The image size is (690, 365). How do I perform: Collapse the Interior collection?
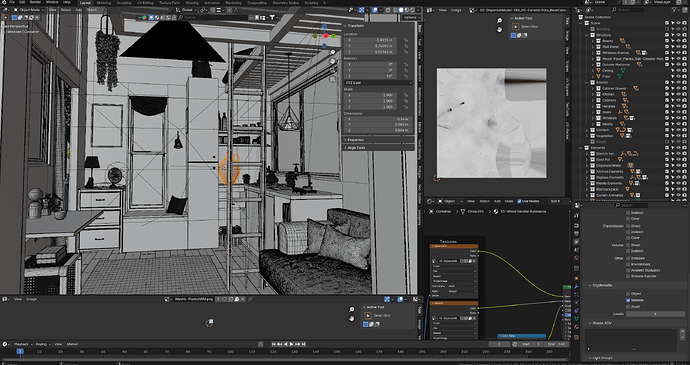(587, 82)
